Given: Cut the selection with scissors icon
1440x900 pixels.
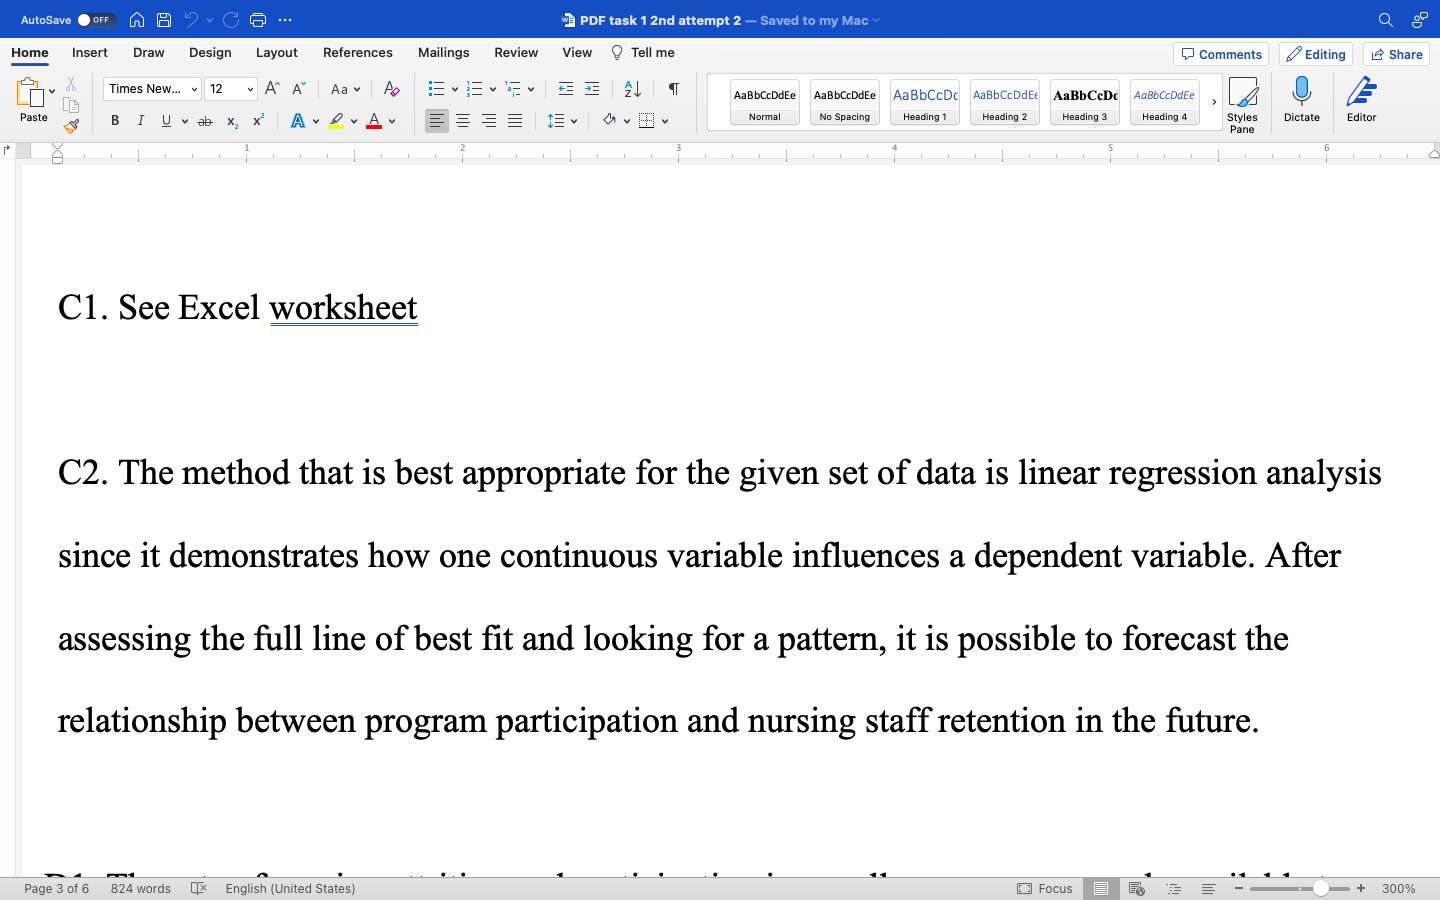Looking at the screenshot, I should pos(71,84).
